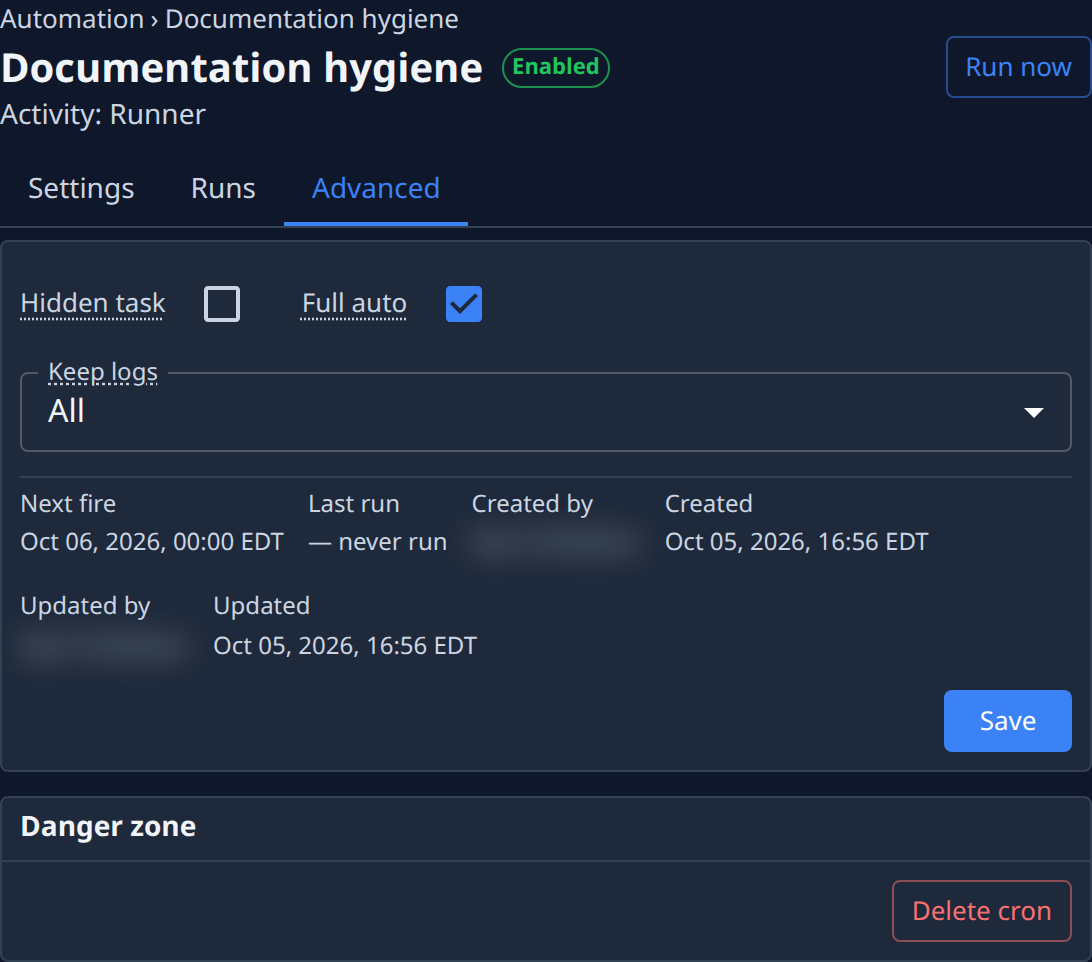Screen dimensions: 1092x962
Task: Click the Documentation hygiene page title
Action: point(242,68)
